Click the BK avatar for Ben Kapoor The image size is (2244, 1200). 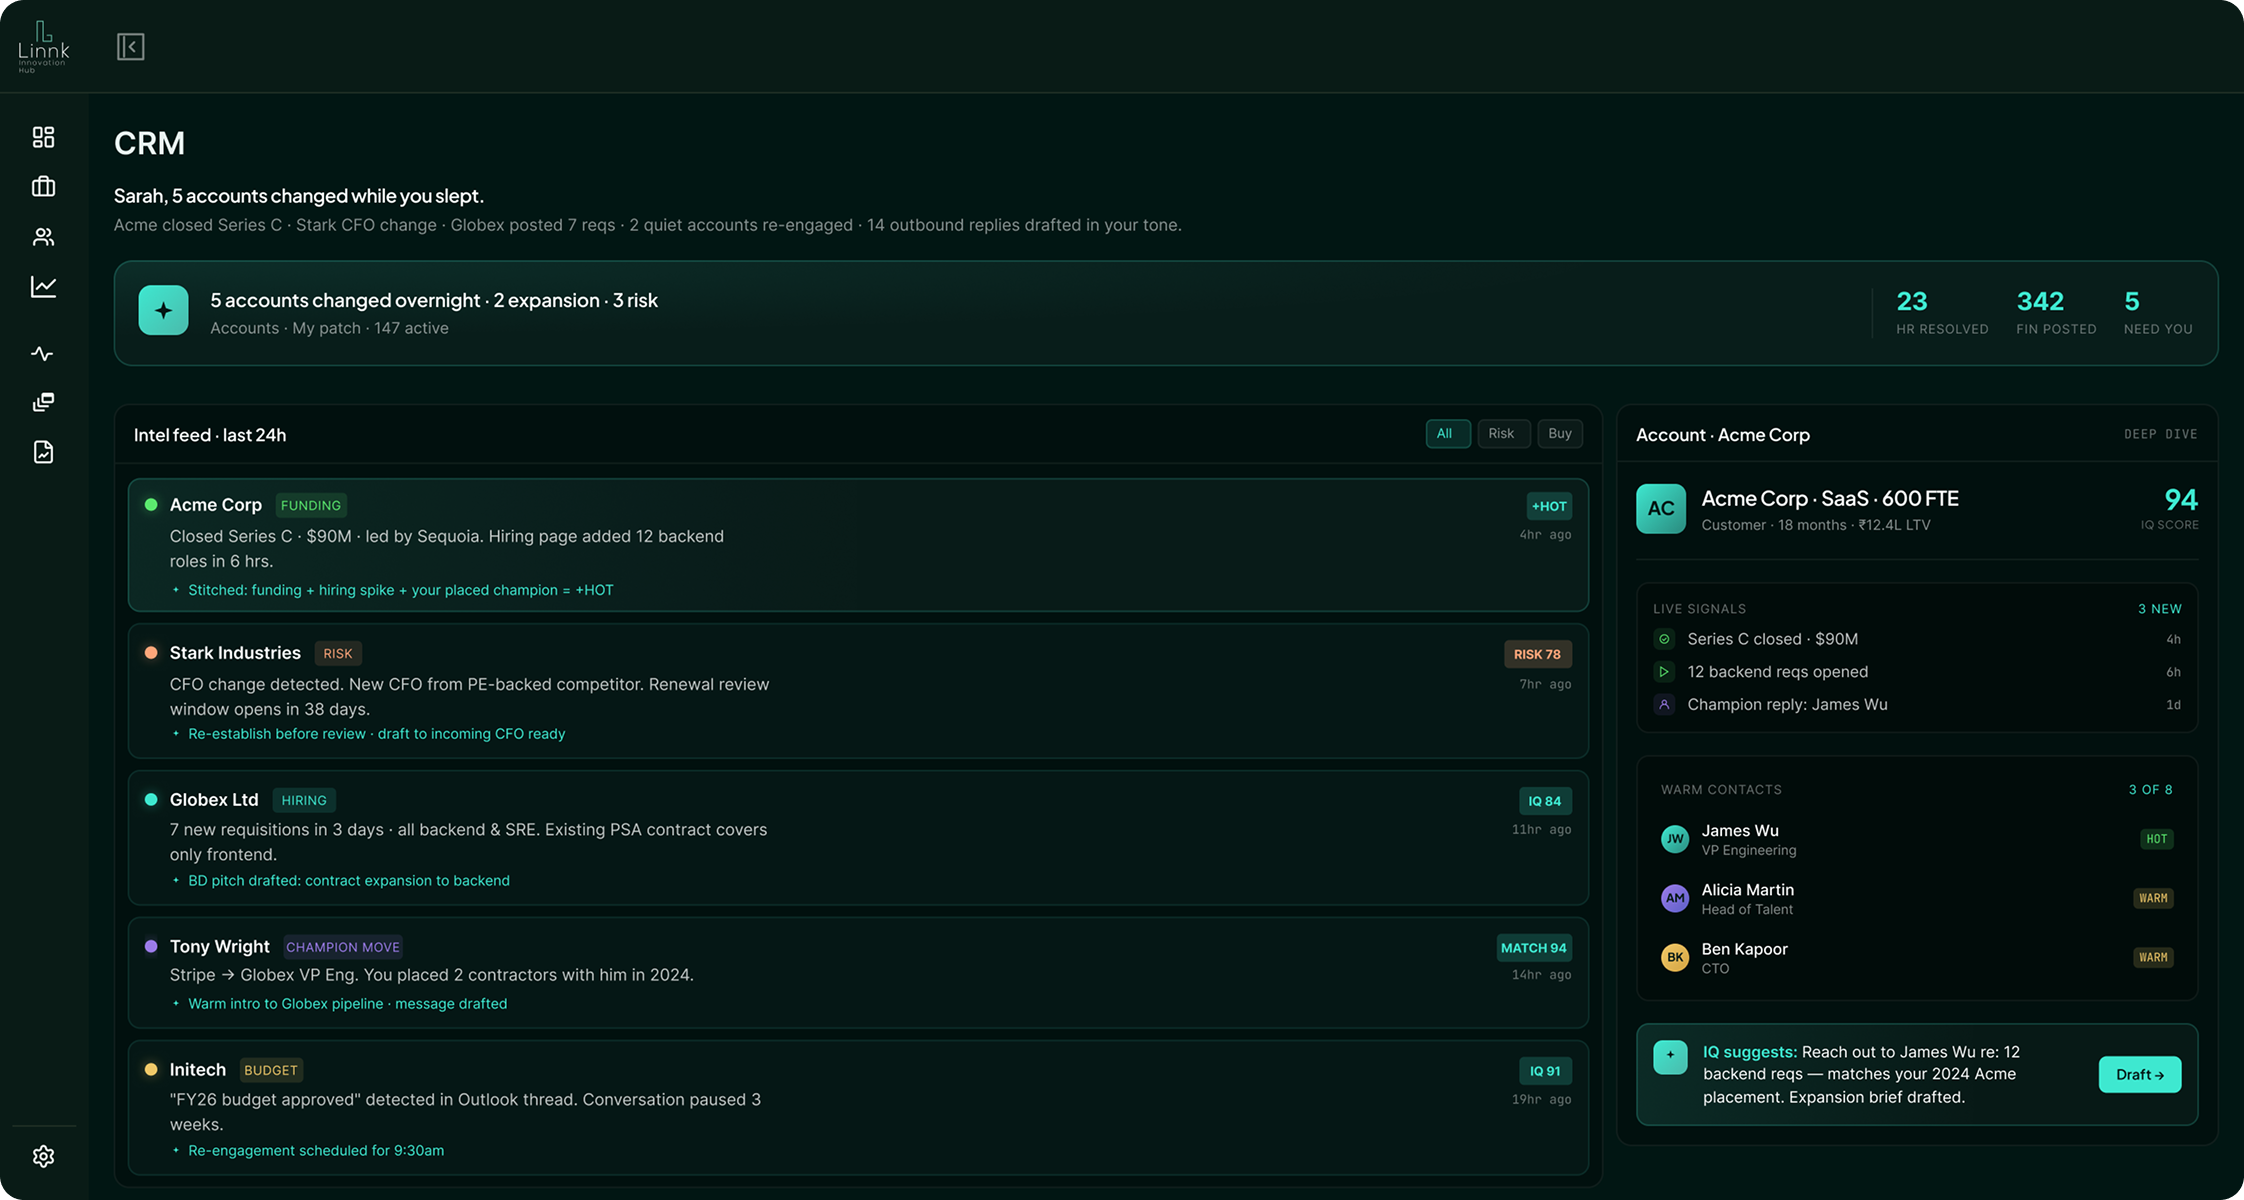(x=1675, y=957)
